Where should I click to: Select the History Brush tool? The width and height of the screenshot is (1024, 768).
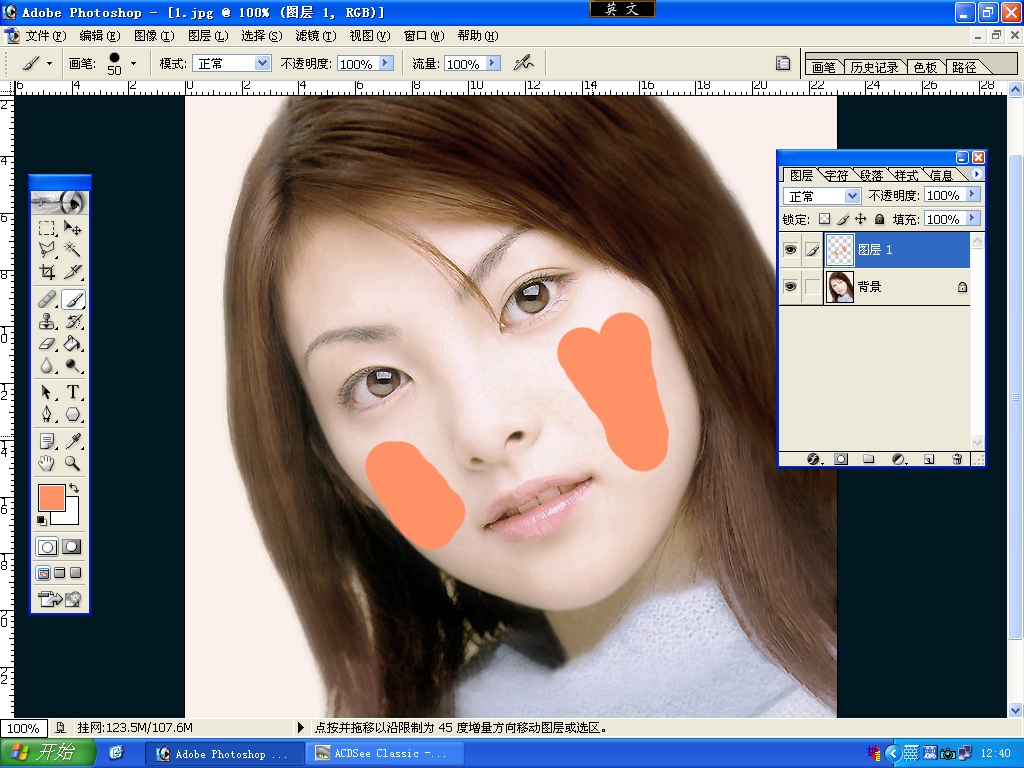pyautogui.click(x=72, y=321)
